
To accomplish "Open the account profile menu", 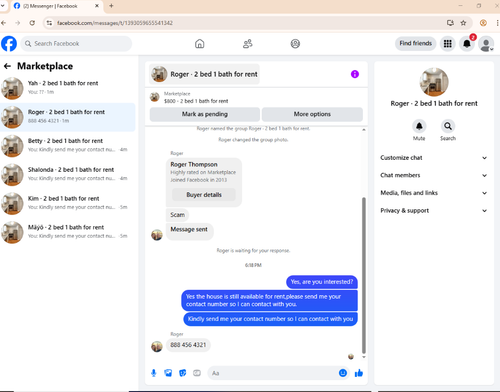I will pyautogui.click(x=486, y=44).
